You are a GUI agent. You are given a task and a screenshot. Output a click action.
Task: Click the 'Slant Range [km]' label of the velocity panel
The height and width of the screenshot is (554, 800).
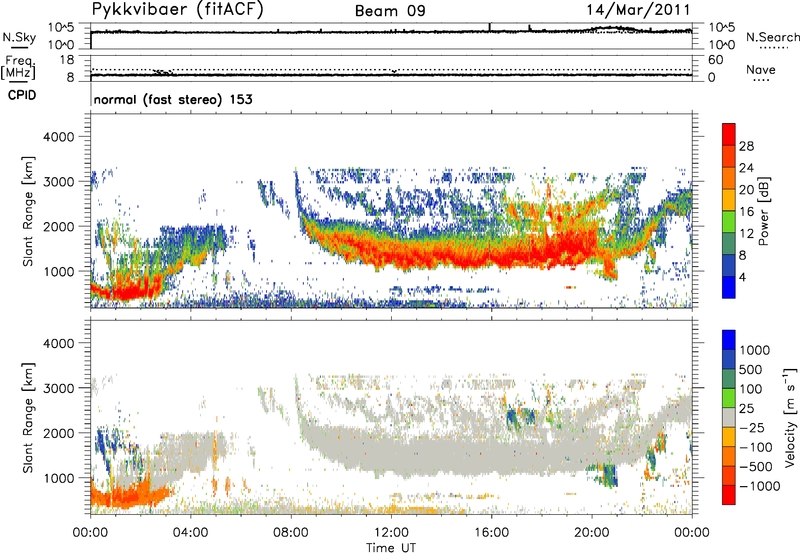click(x=28, y=418)
